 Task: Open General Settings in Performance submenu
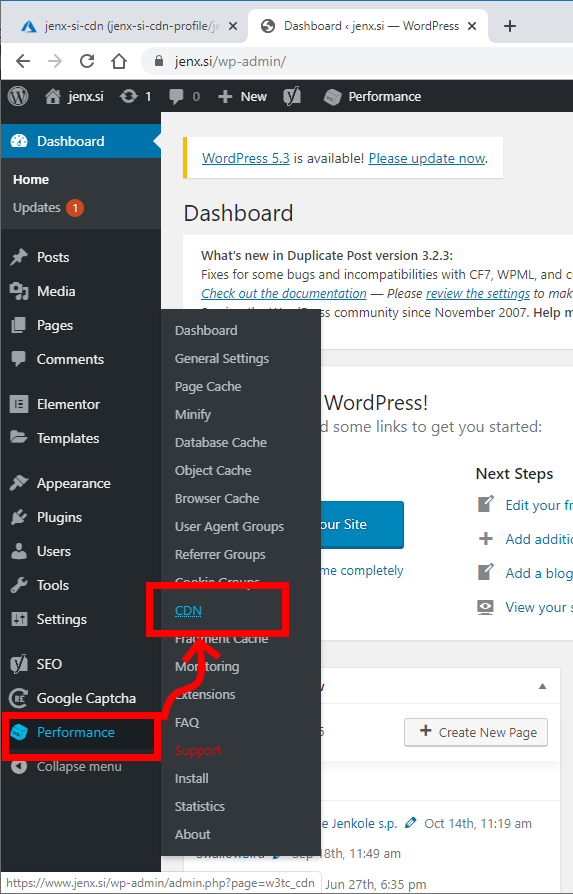click(222, 359)
